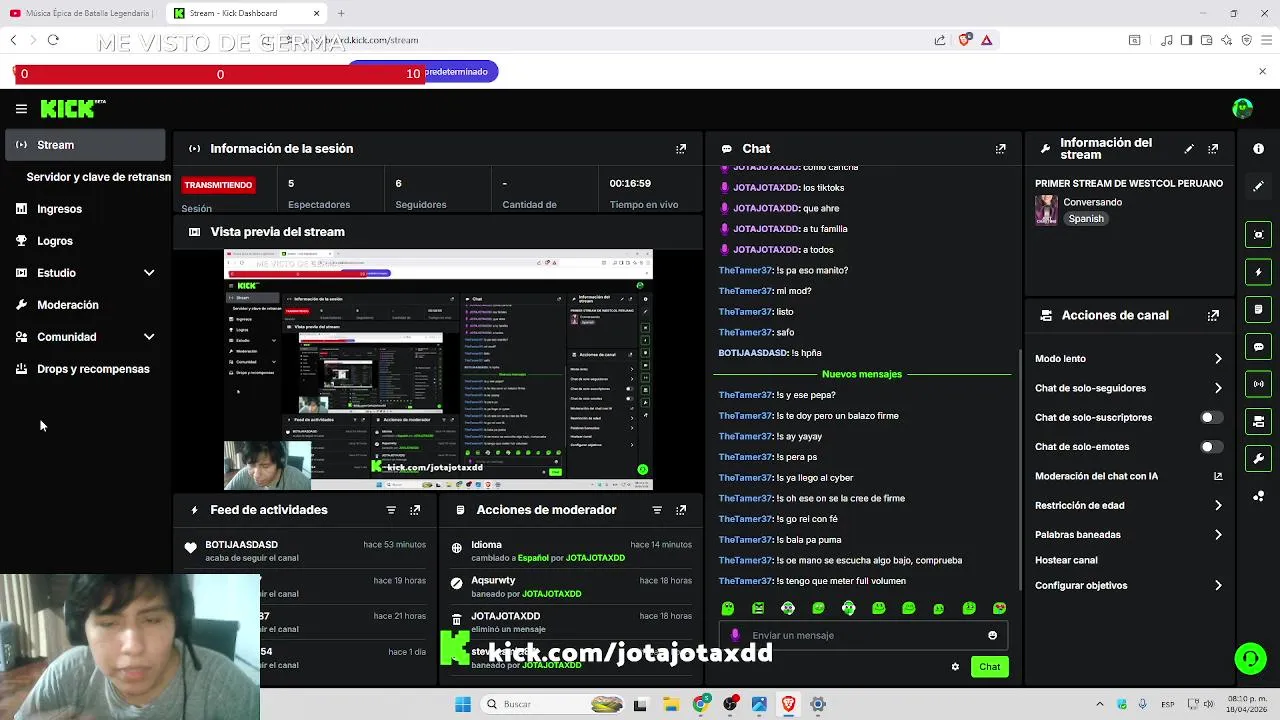This screenshot has width=1280, height=720.
Task: Click the chat panel scrollbar
Action: point(1020,470)
